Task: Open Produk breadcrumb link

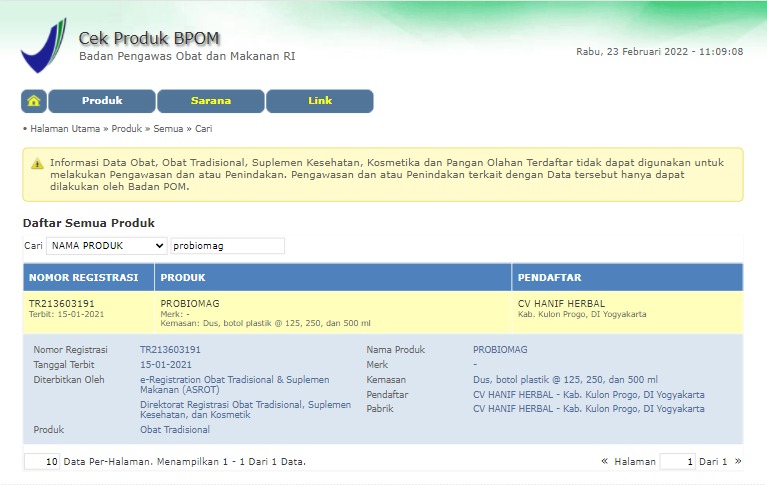Action: [127, 129]
